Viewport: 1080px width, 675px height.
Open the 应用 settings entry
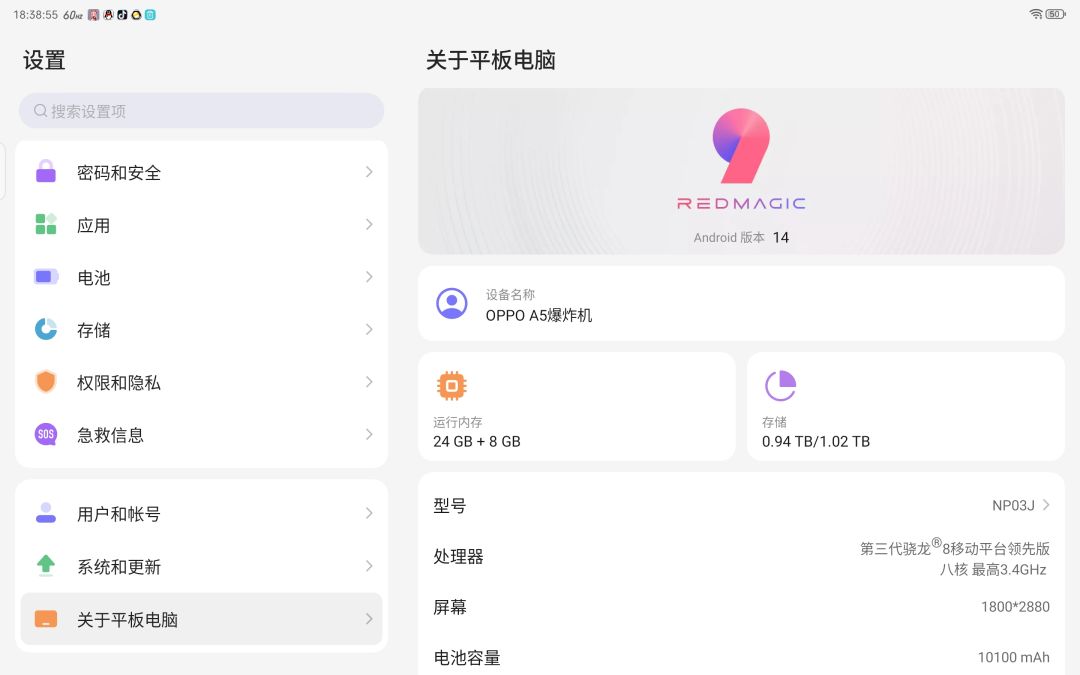(x=201, y=224)
